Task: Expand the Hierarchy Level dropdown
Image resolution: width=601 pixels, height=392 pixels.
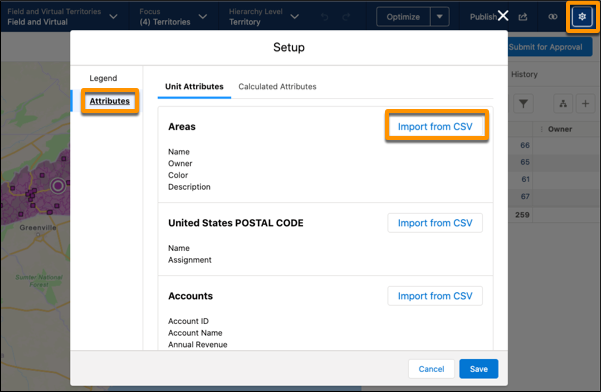Action: [294, 16]
